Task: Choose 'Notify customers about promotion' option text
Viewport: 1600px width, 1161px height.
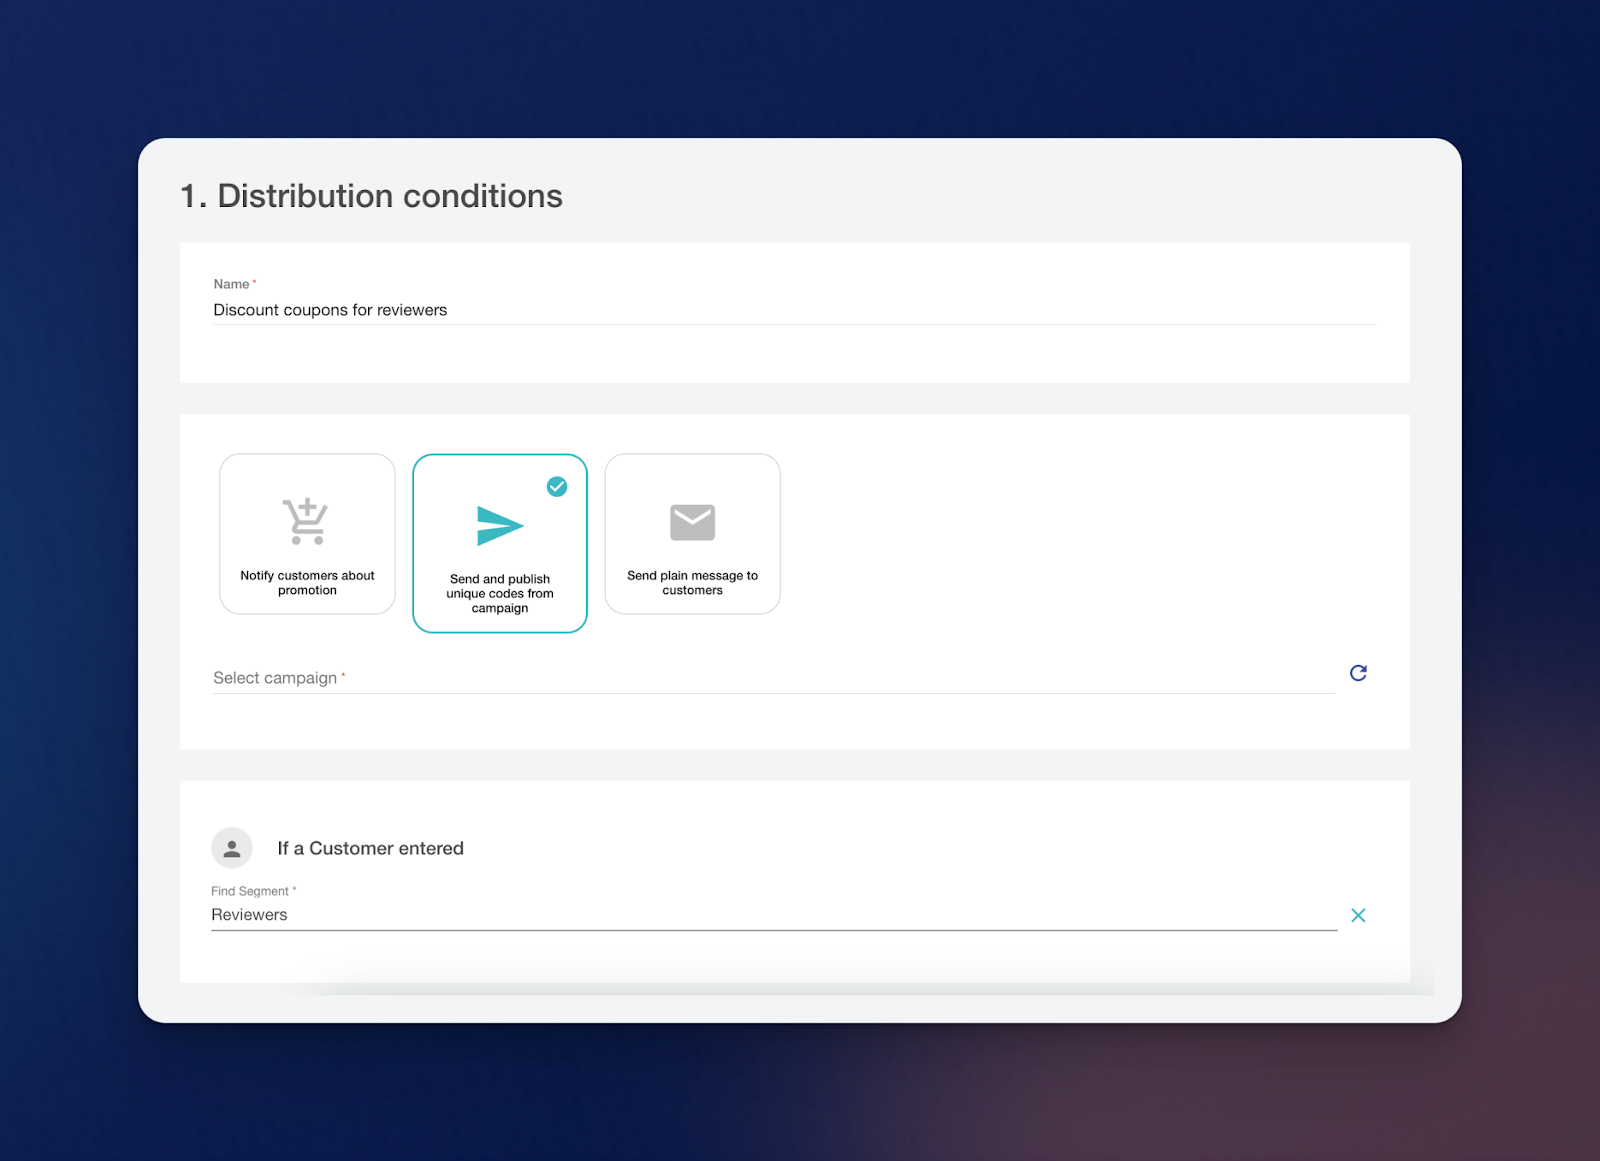Action: click(x=307, y=583)
